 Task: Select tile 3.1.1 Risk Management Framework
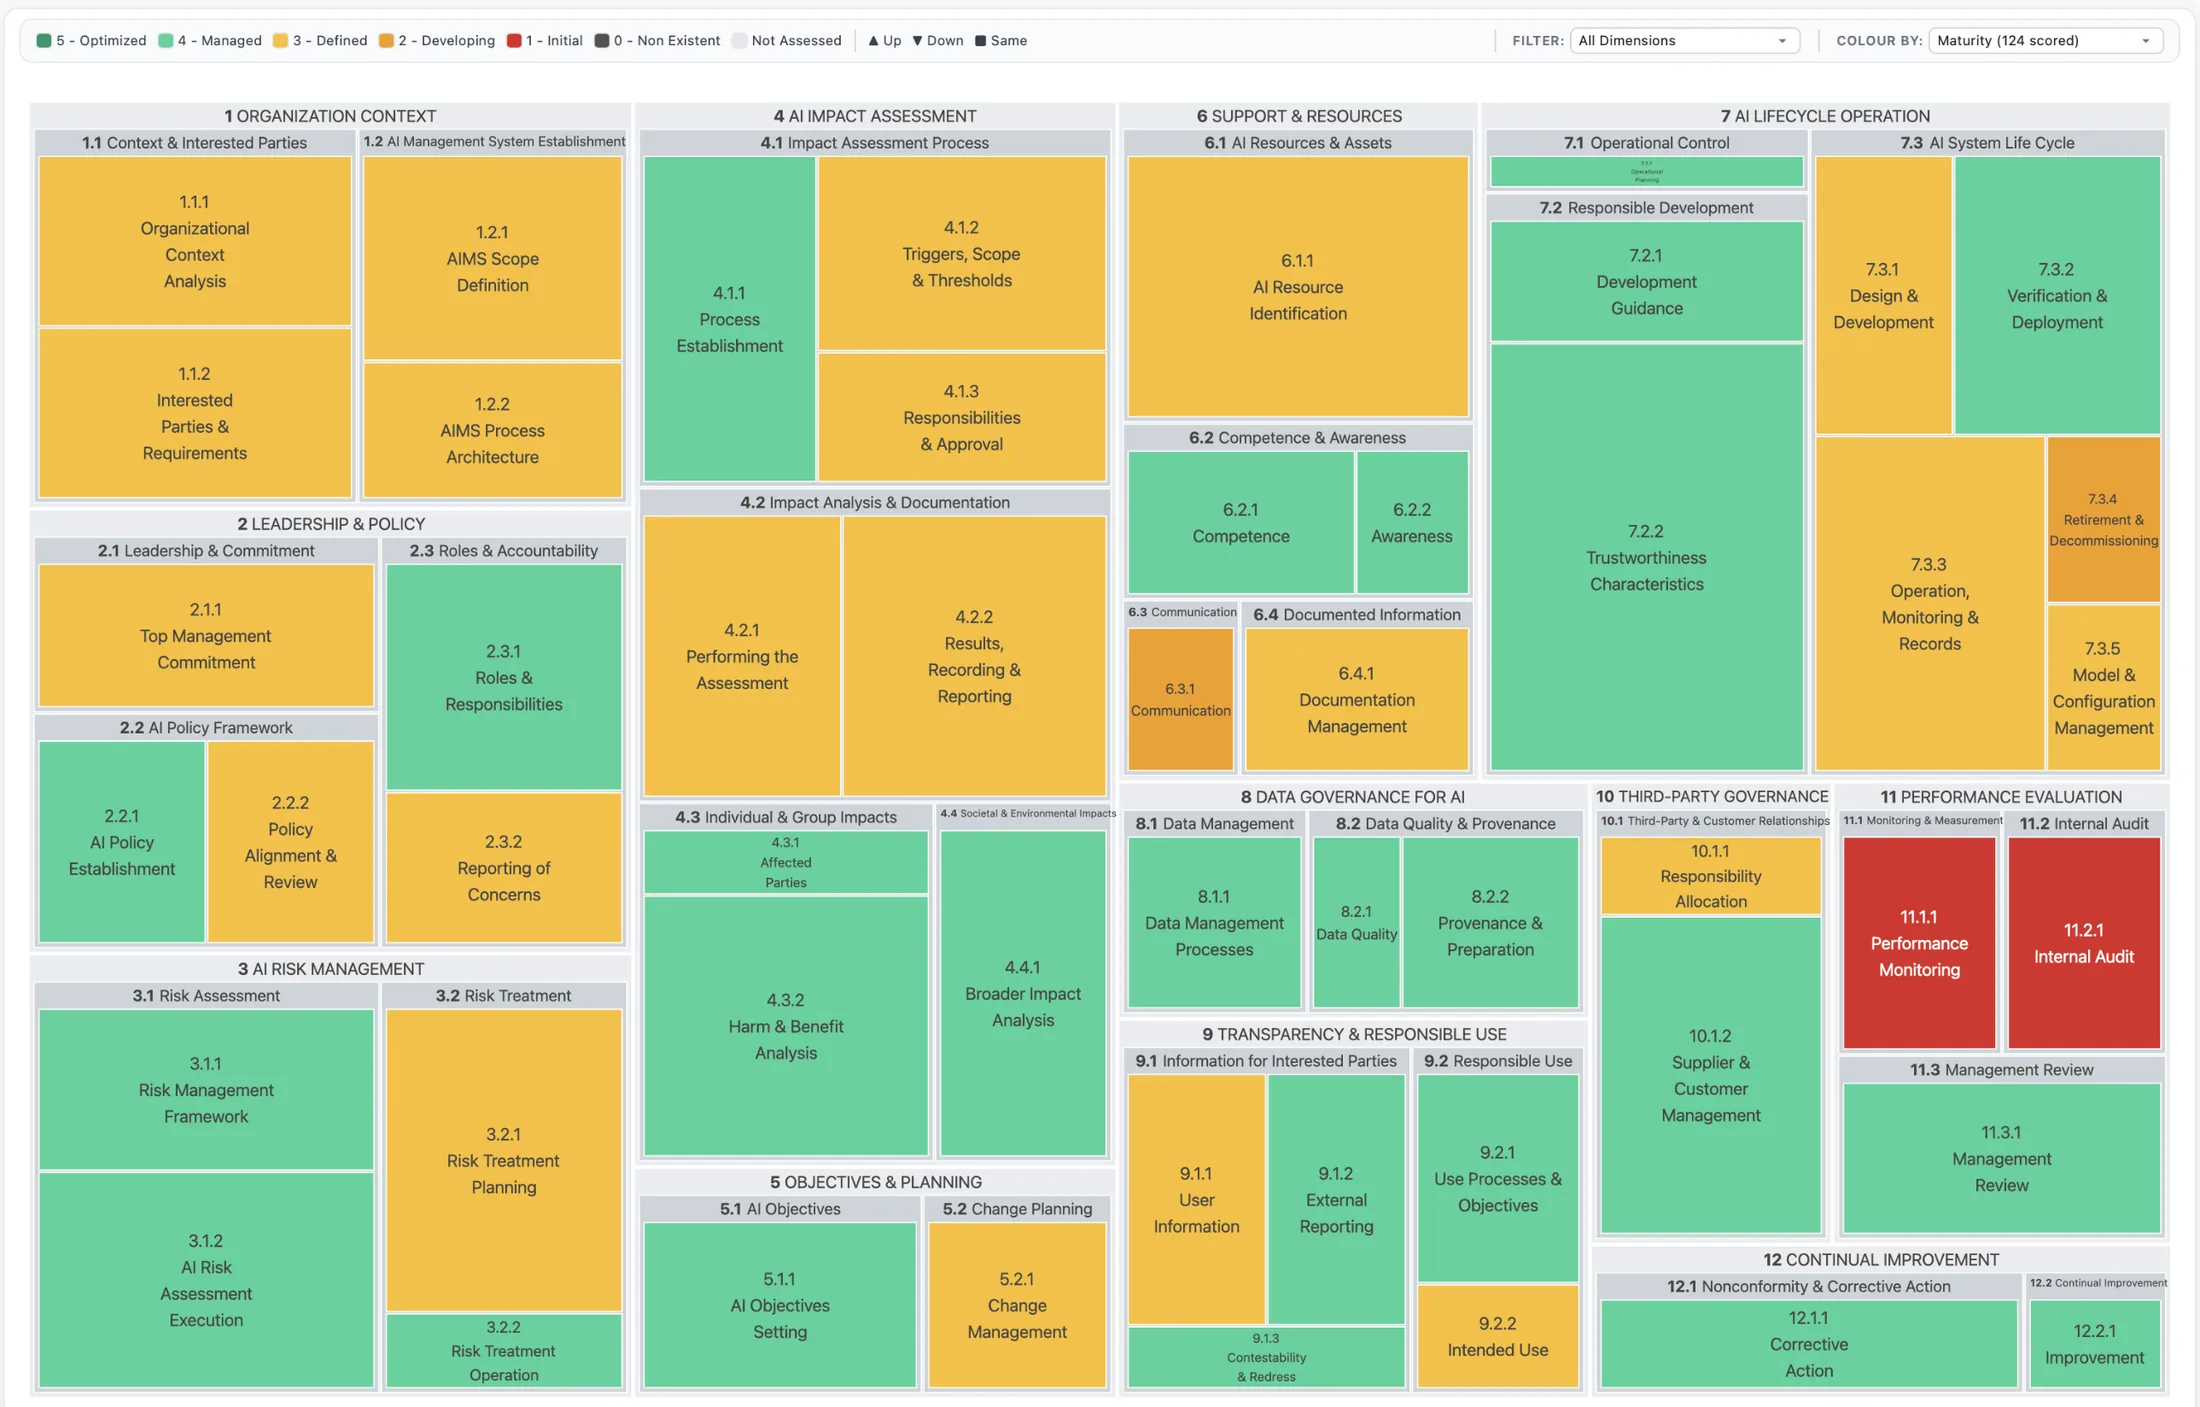[x=206, y=1089]
